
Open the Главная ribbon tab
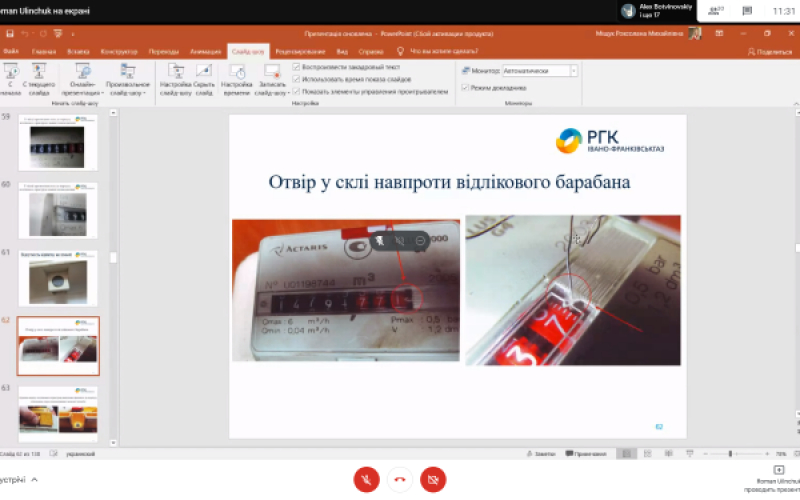(x=44, y=52)
